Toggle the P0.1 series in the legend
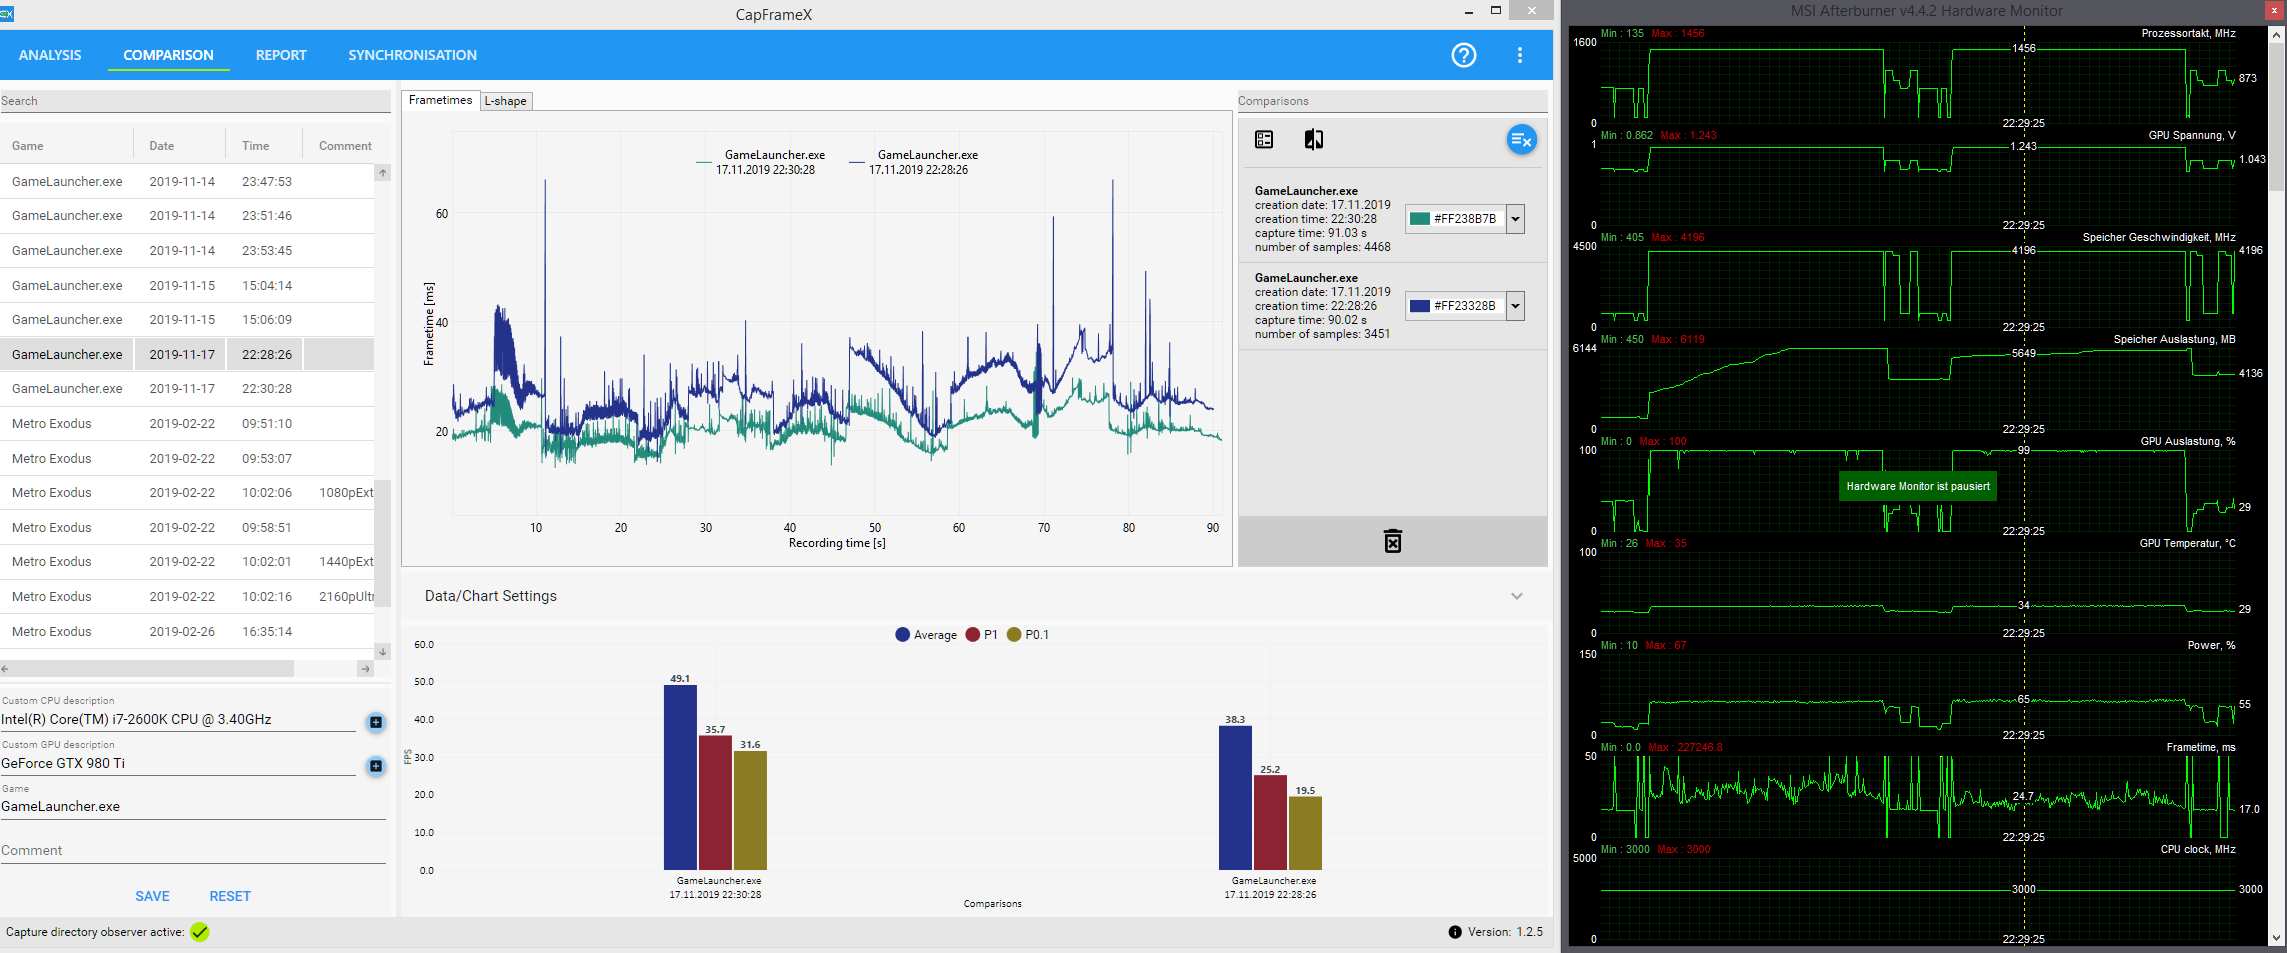This screenshot has width=2287, height=953. pyautogui.click(x=1028, y=635)
